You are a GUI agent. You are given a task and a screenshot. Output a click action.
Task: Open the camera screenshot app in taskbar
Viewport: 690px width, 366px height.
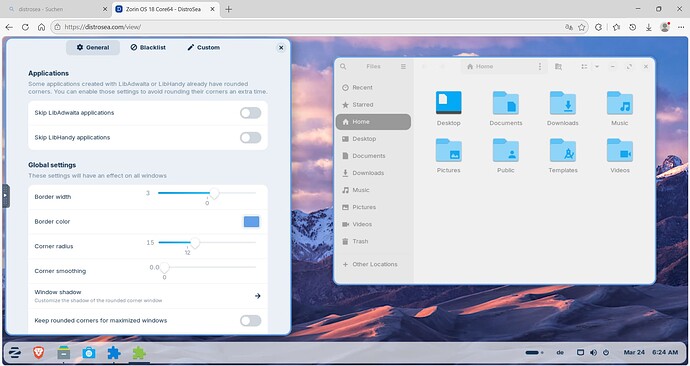(88, 352)
